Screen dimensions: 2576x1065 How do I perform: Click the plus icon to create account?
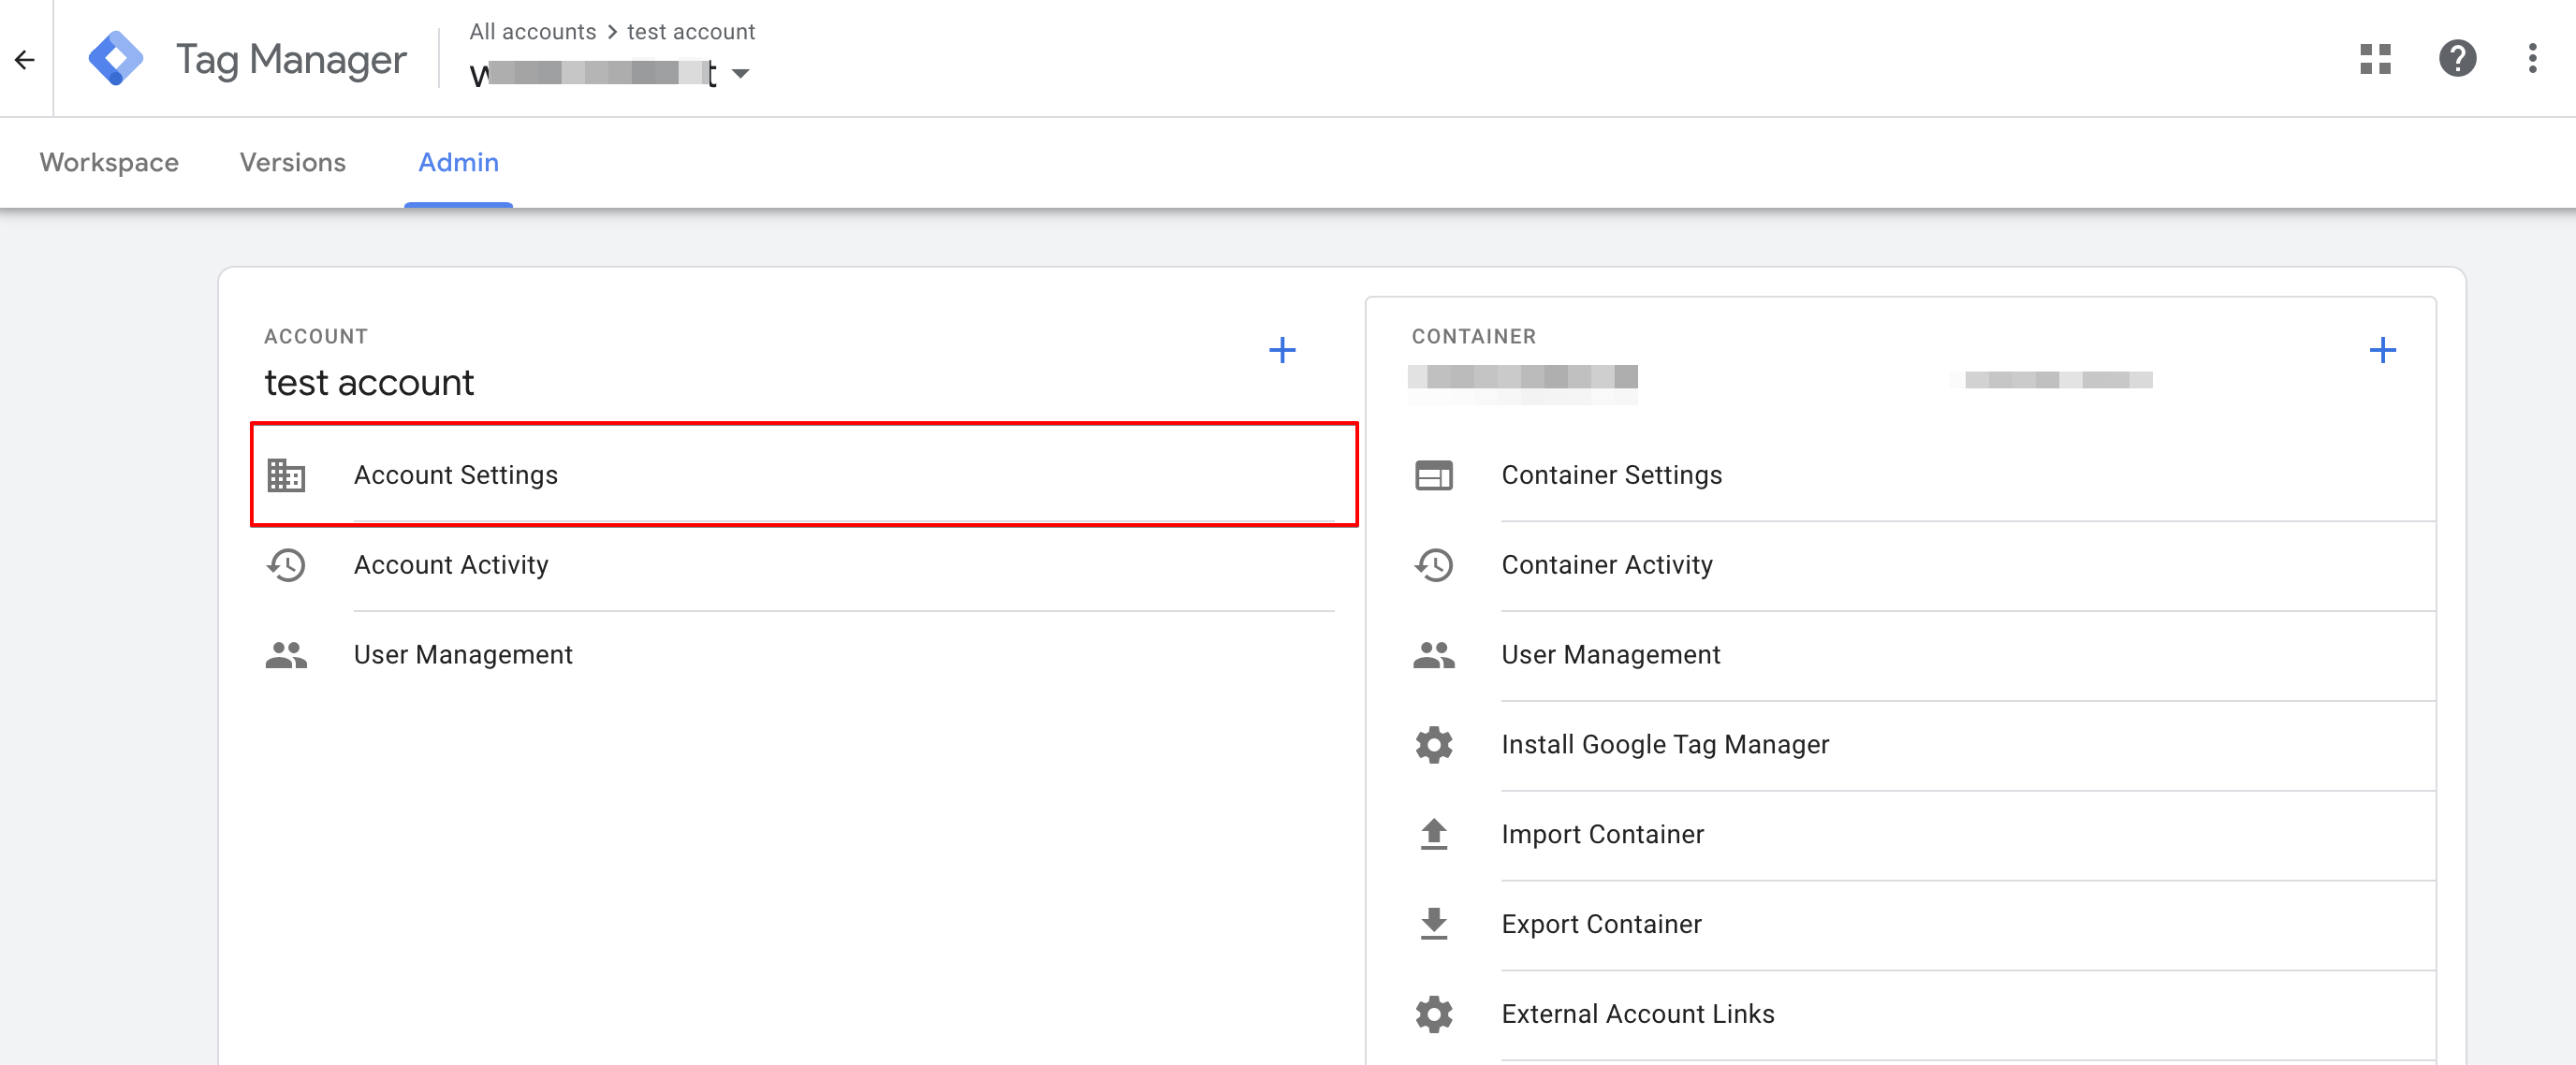pos(1281,350)
